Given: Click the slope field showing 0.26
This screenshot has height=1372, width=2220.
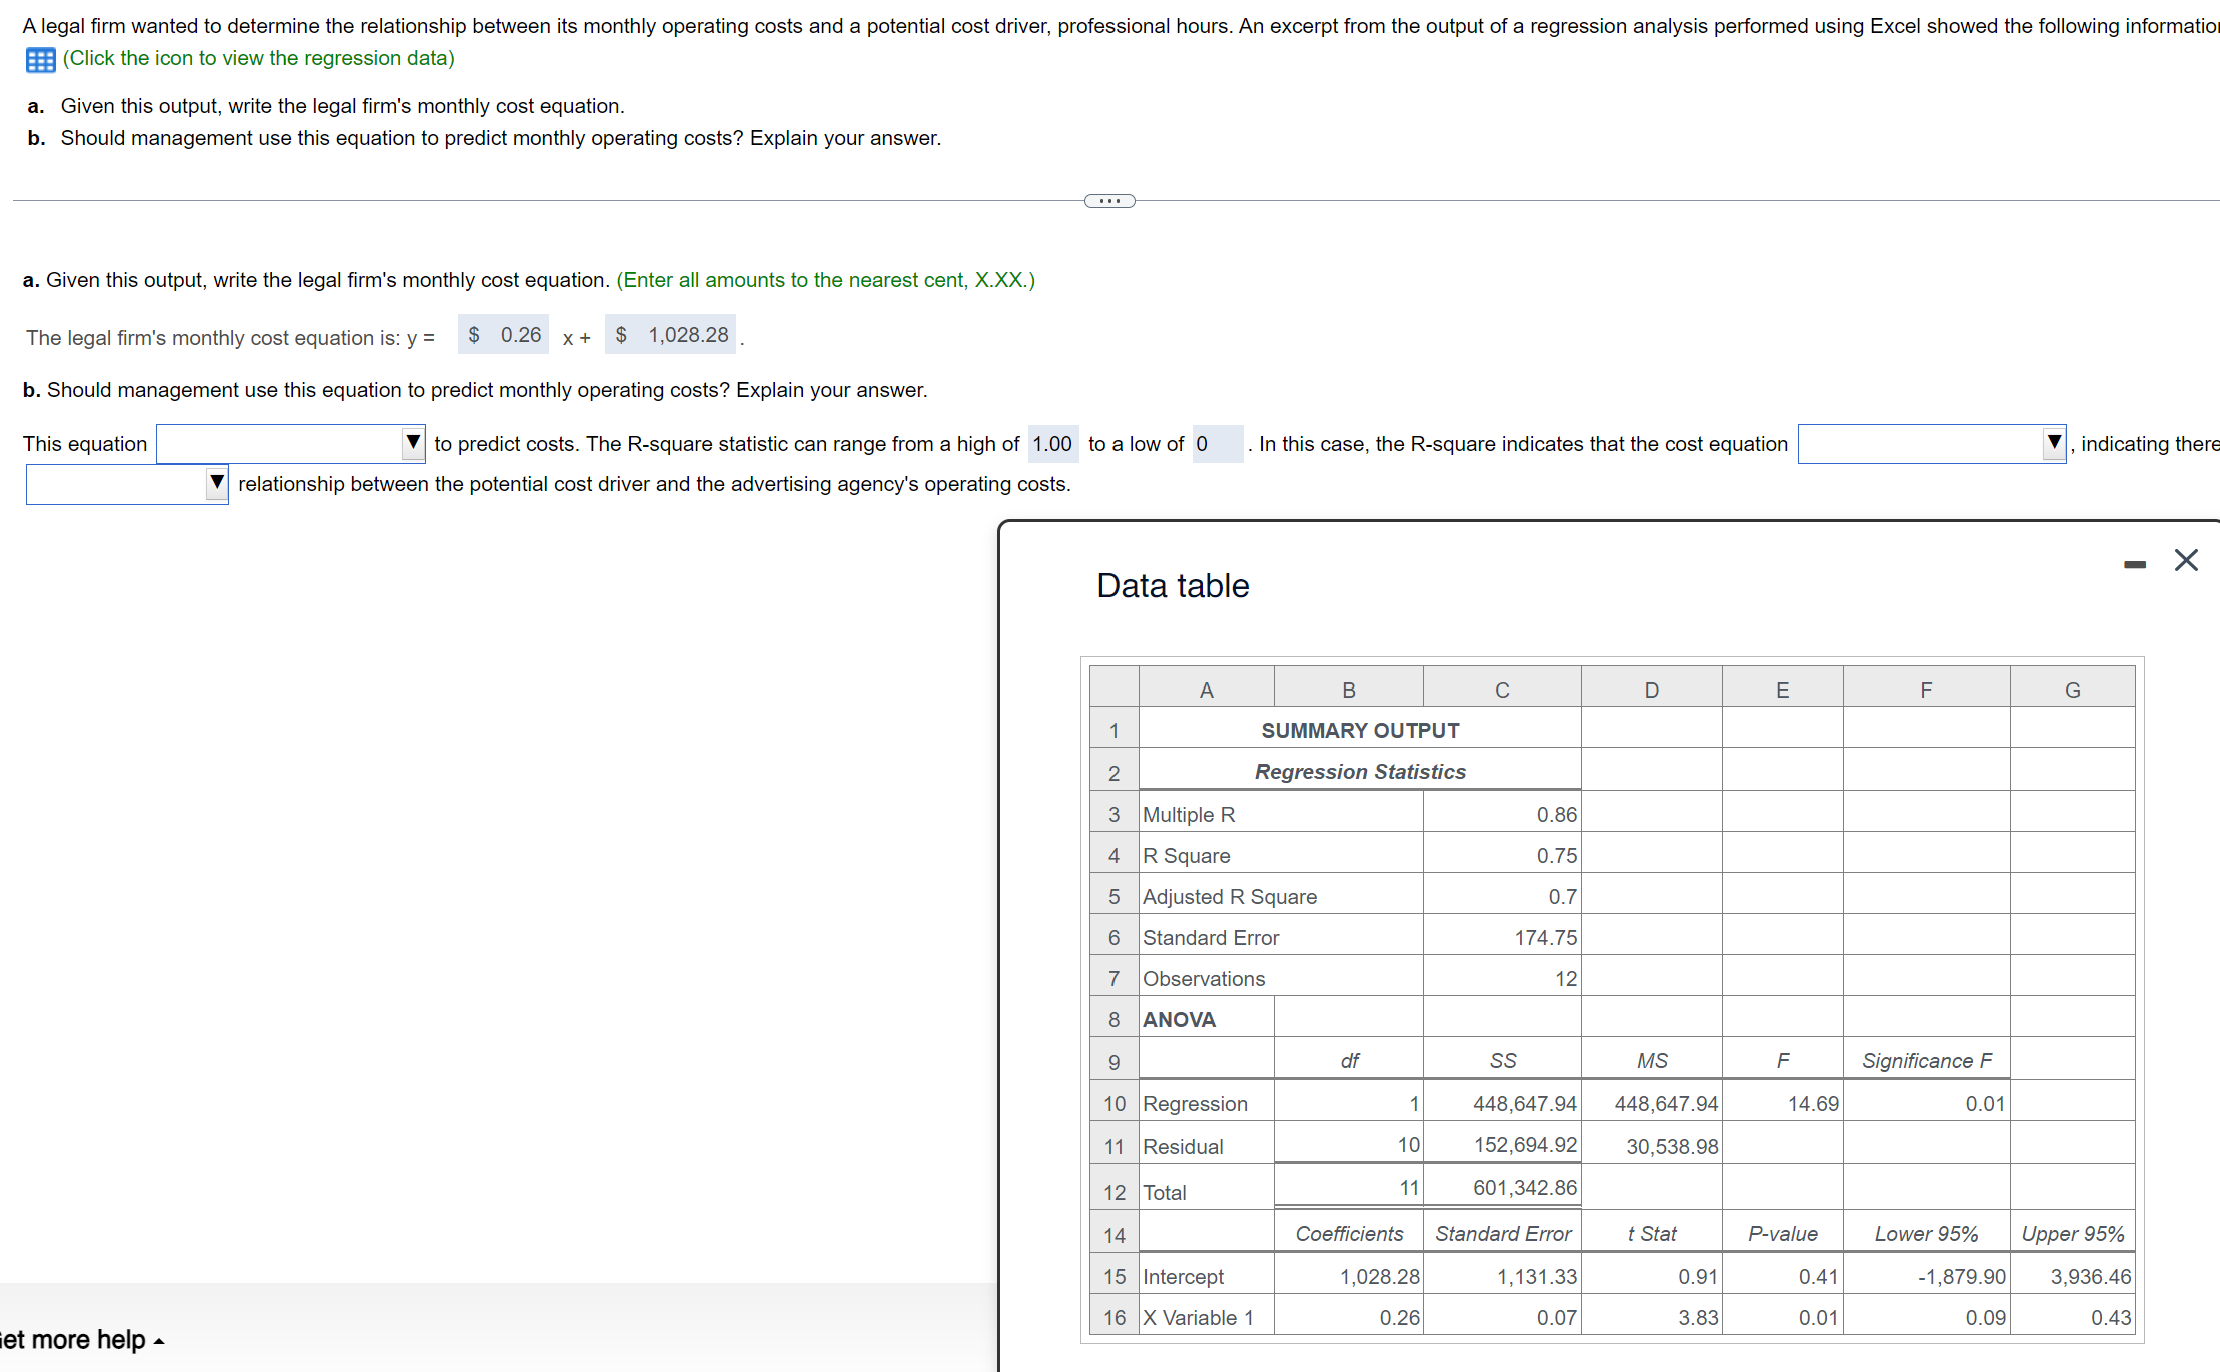Looking at the screenshot, I should (x=503, y=334).
